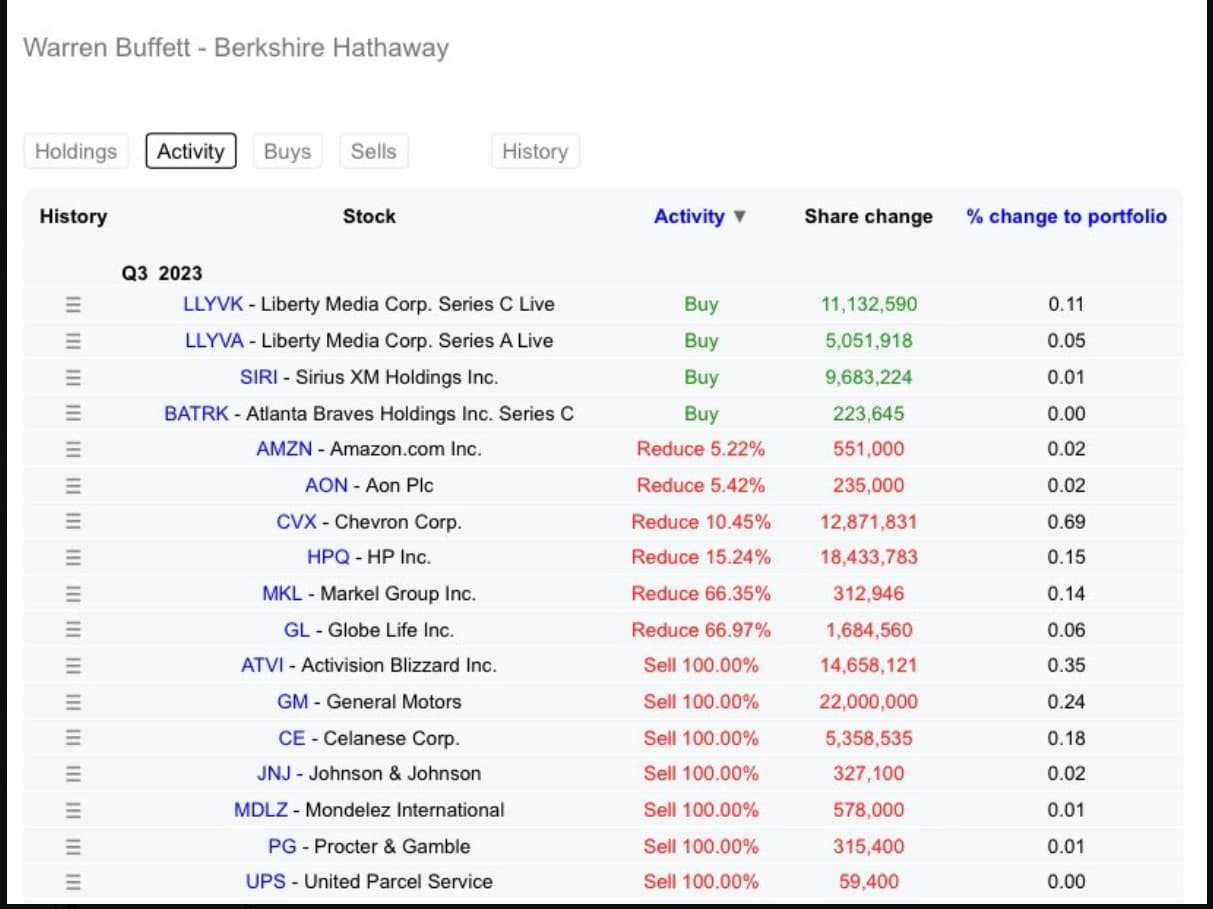Open history icon for JNJ row
Image resolution: width=1213 pixels, height=909 pixels.
(x=73, y=774)
